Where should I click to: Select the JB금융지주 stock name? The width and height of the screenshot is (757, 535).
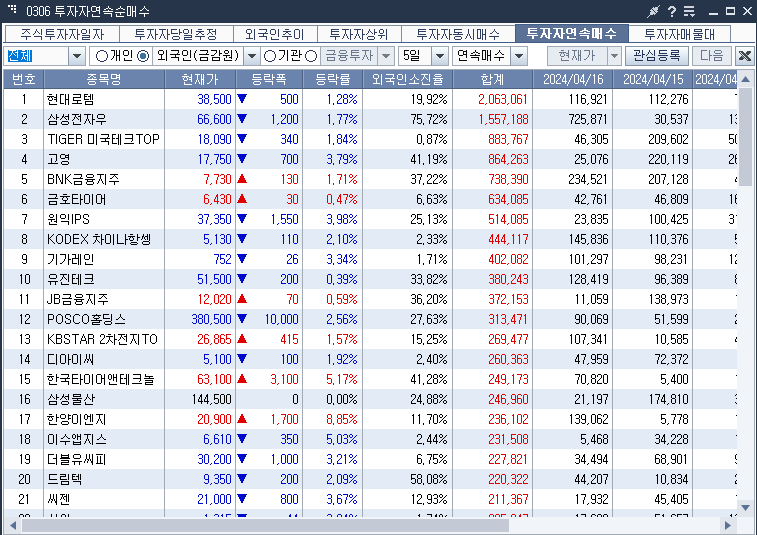click(x=78, y=299)
